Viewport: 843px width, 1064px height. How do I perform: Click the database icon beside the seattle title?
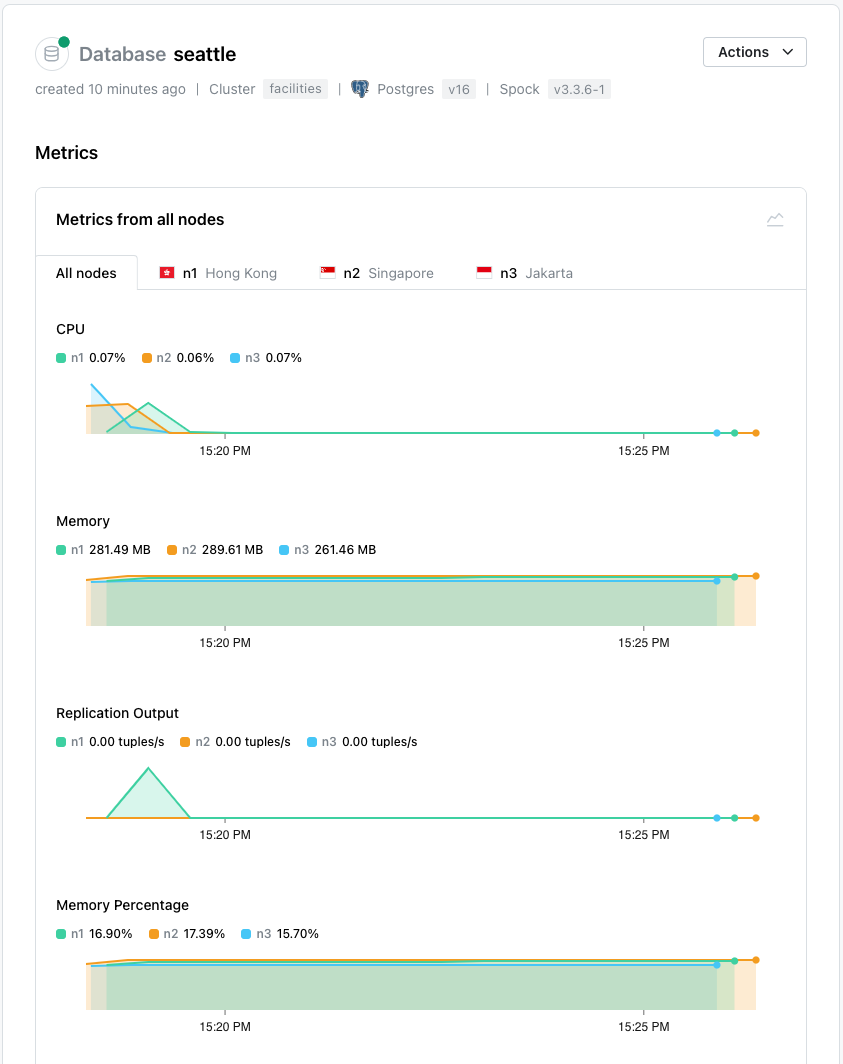tap(51, 54)
